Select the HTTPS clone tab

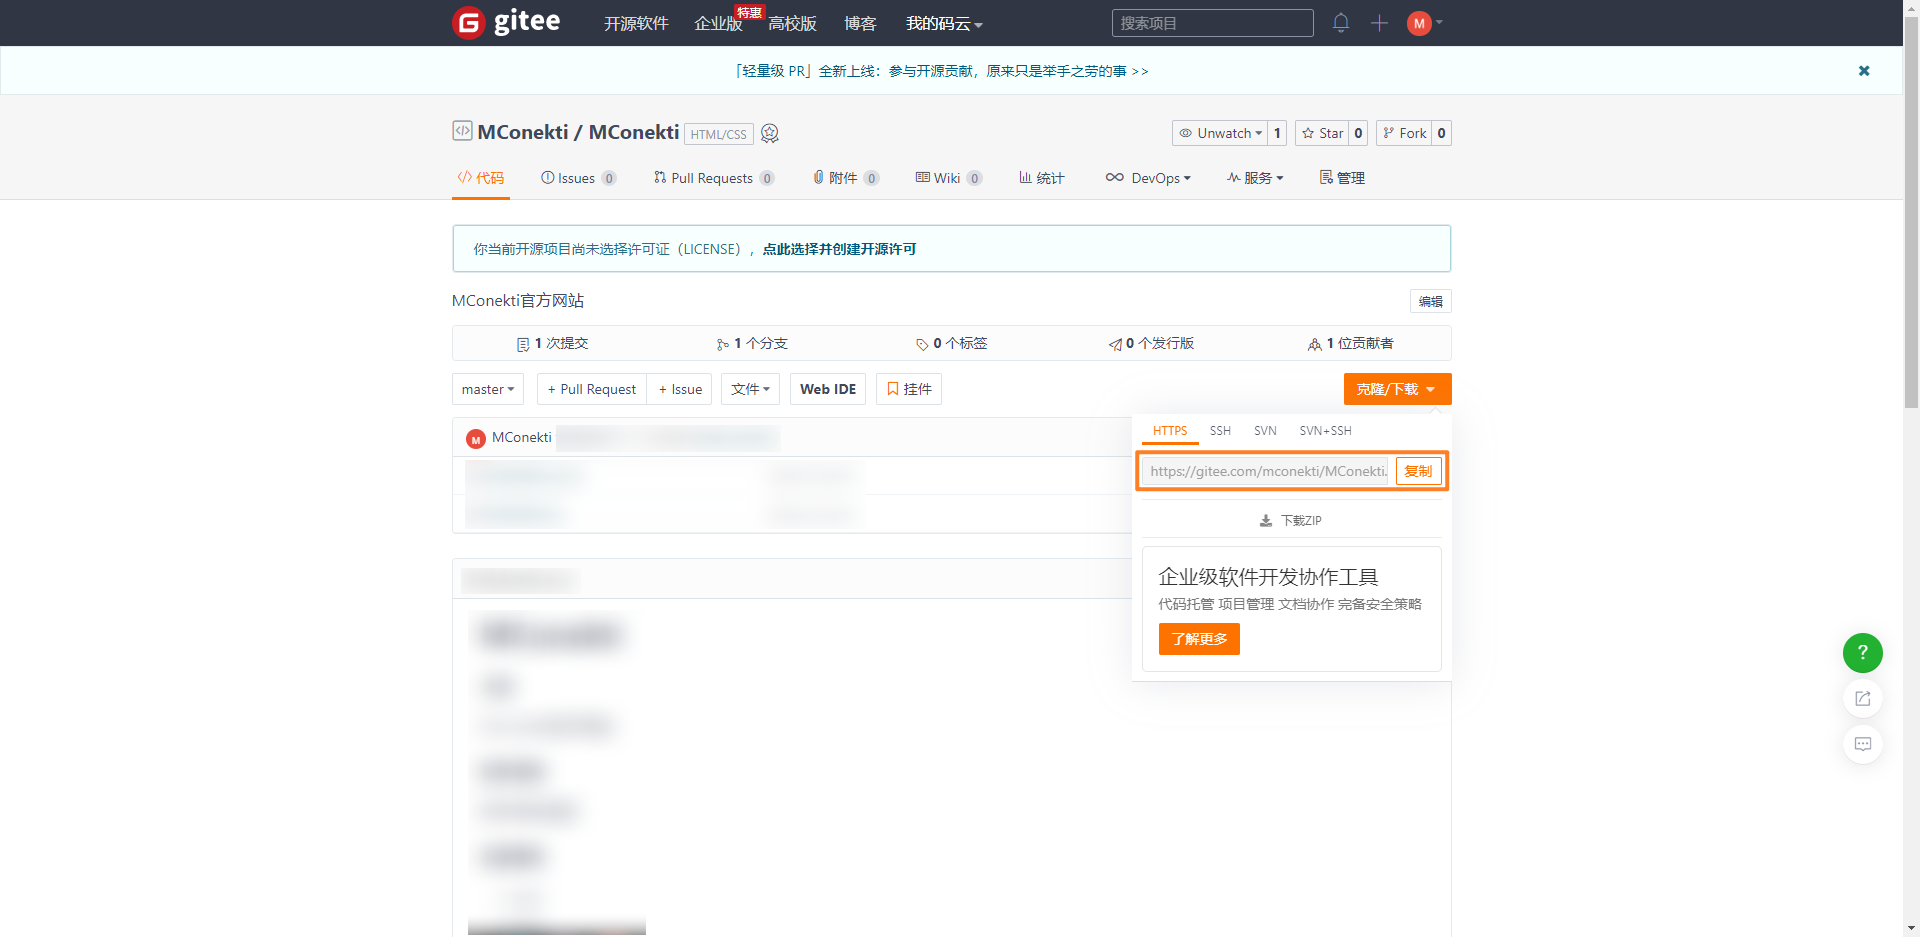pos(1170,431)
